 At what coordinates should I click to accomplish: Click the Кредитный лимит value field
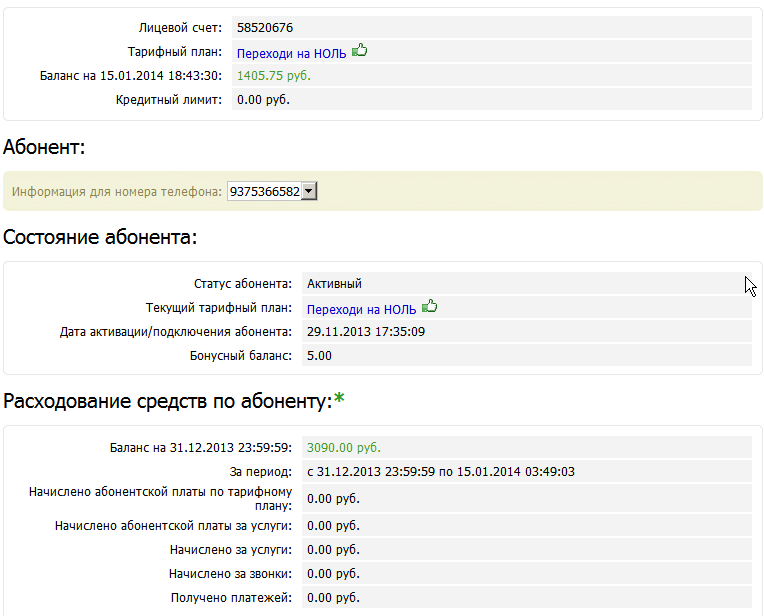(263, 99)
